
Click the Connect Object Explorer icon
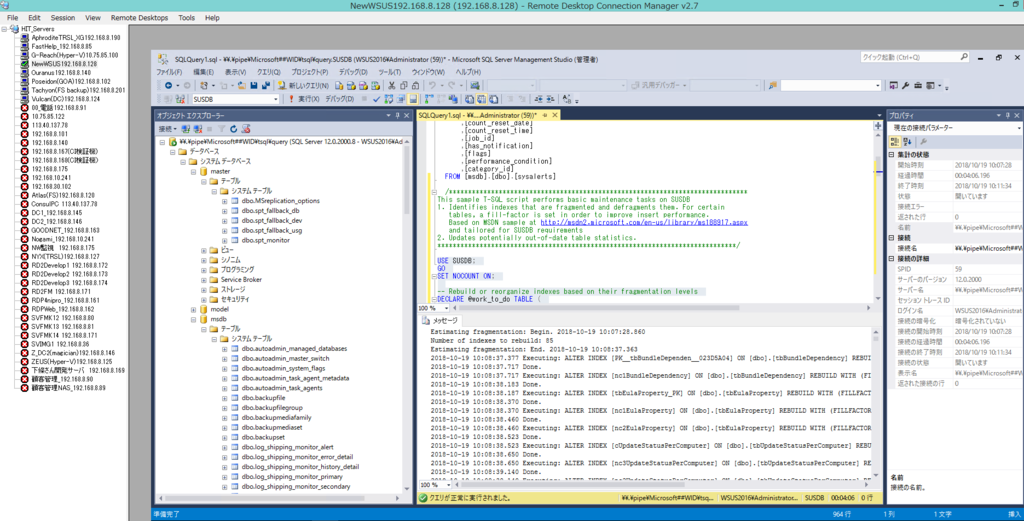tap(185, 129)
